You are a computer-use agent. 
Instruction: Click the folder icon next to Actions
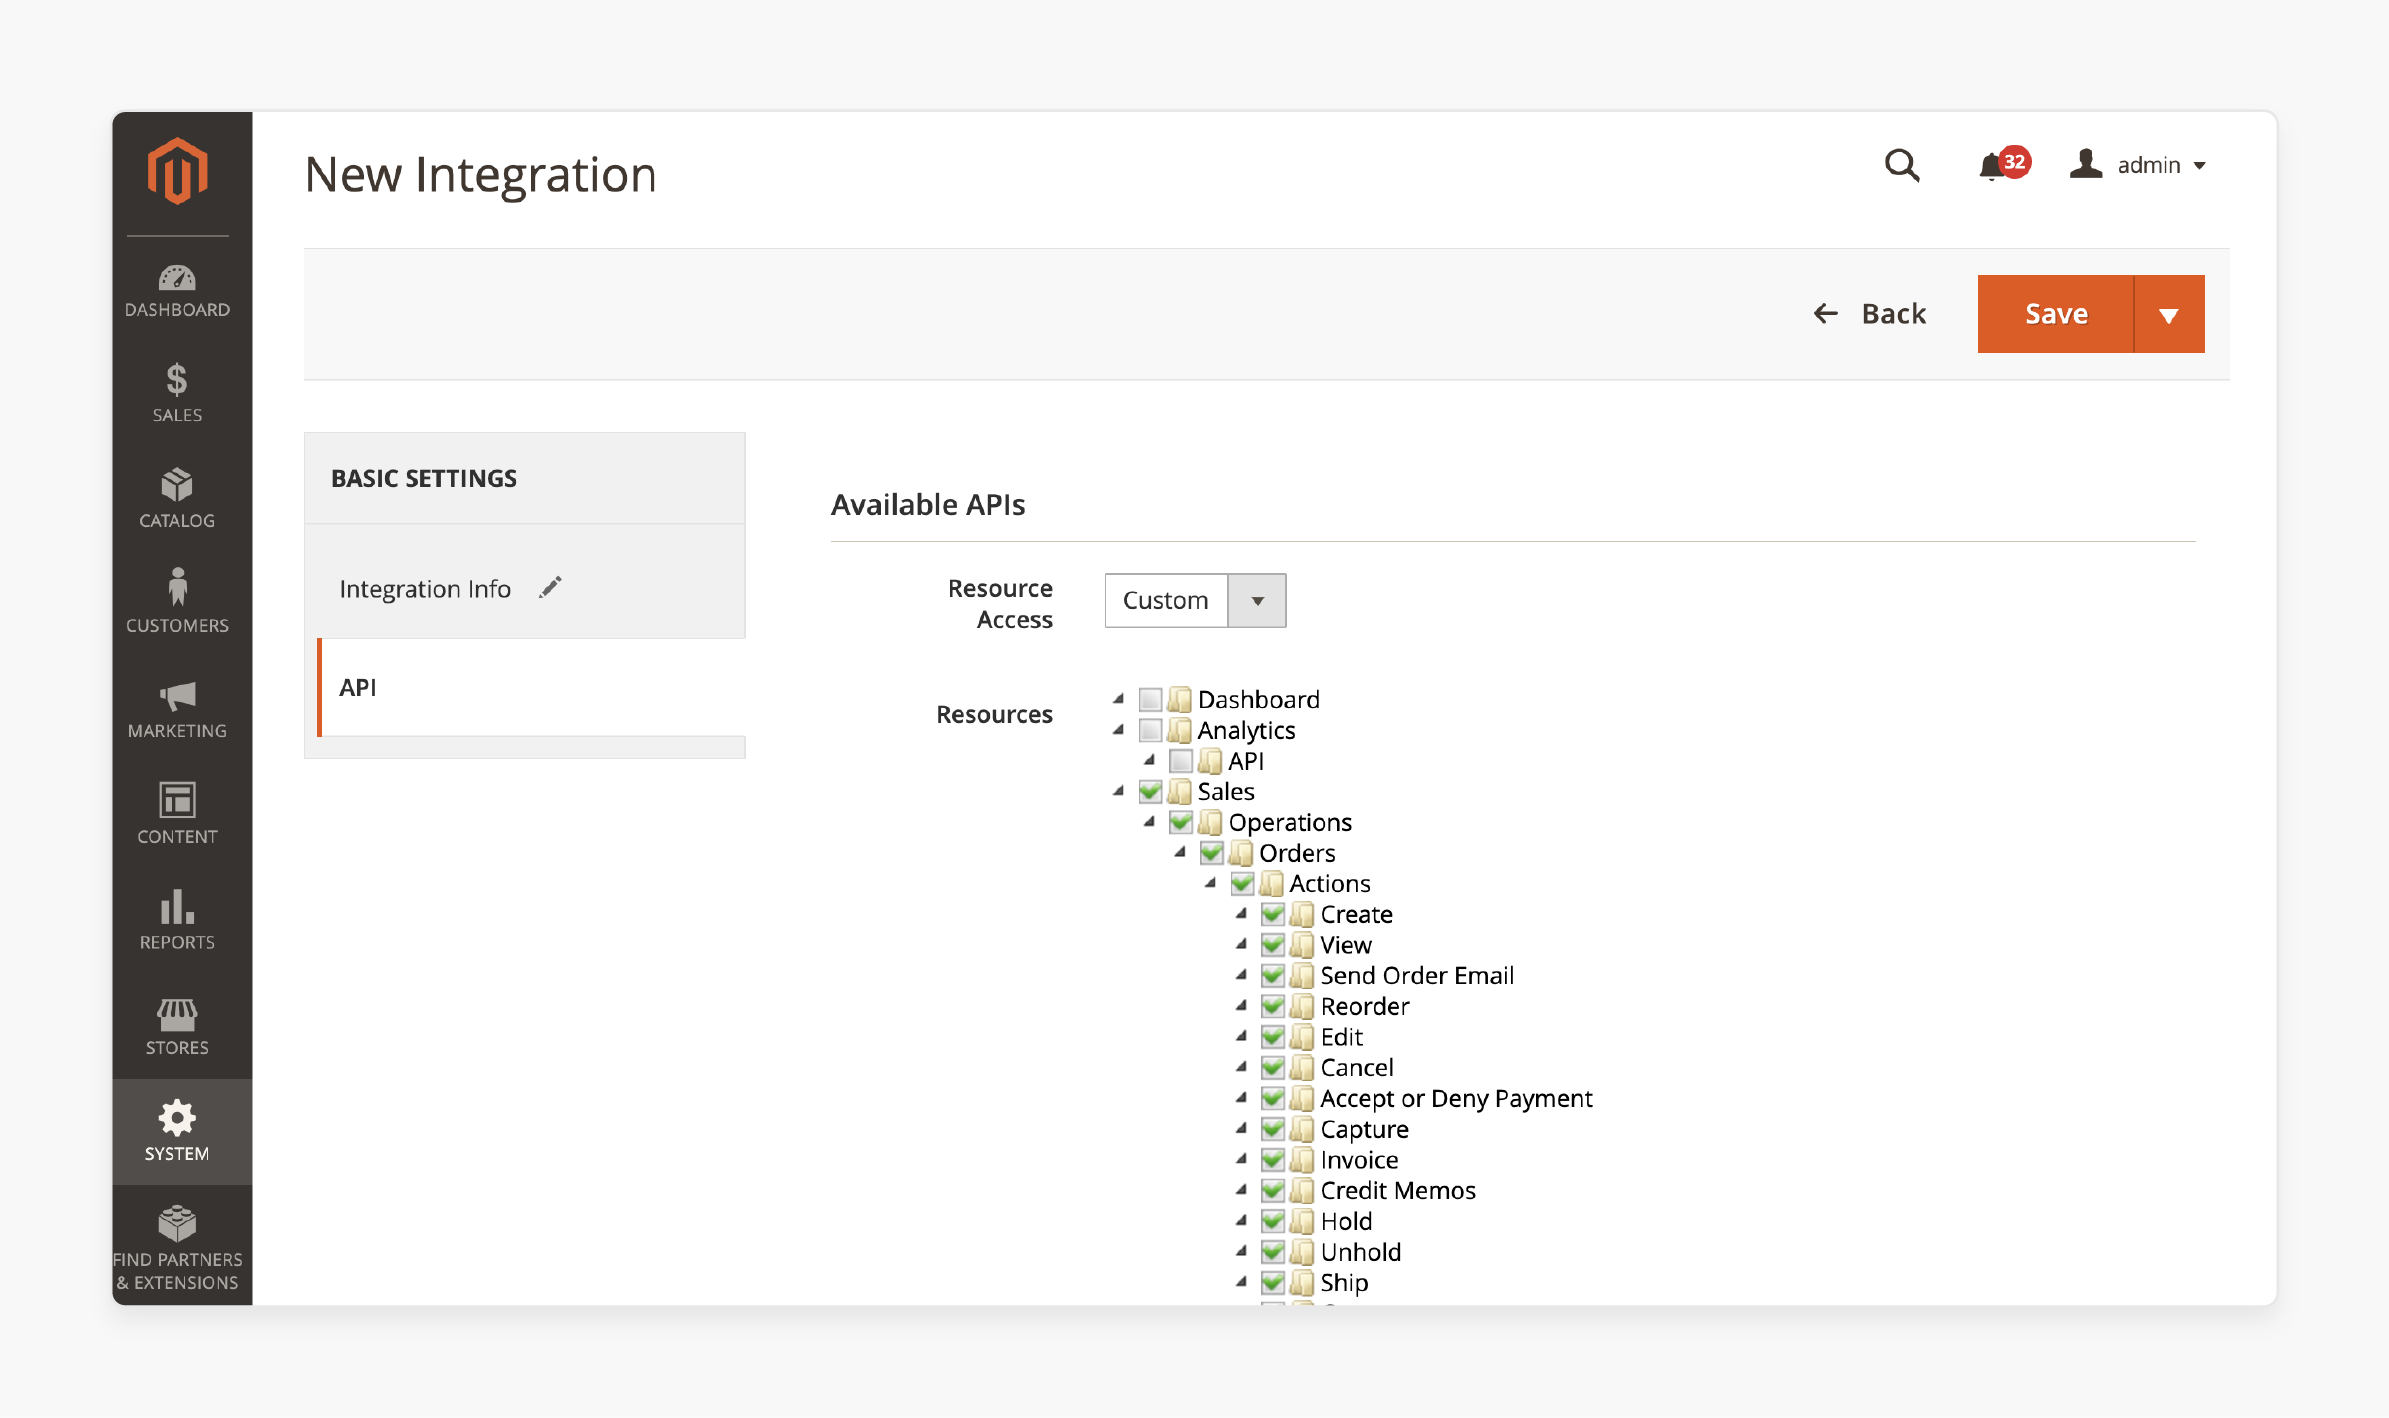tap(1272, 883)
